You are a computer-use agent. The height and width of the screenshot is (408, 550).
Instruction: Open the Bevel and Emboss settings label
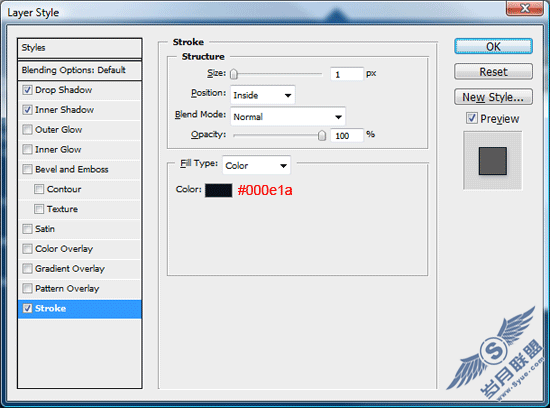click(x=72, y=169)
